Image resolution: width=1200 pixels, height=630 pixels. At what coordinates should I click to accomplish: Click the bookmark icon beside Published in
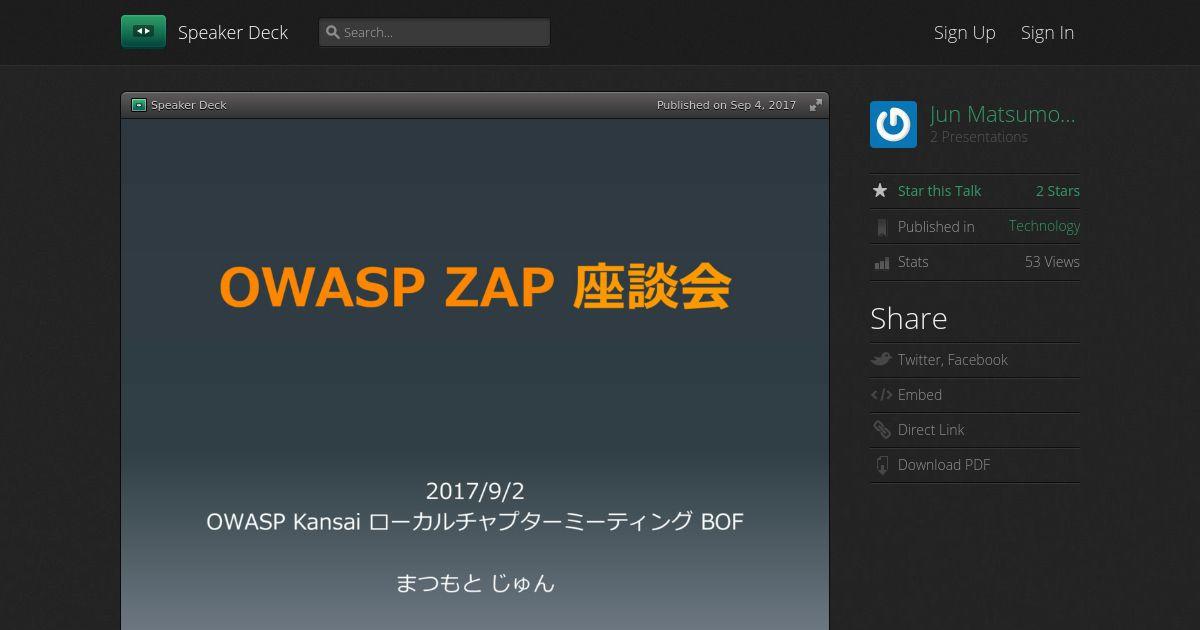[x=881, y=227]
